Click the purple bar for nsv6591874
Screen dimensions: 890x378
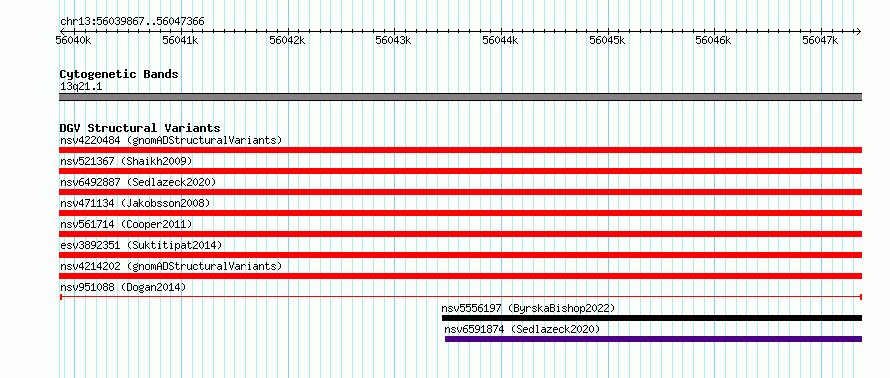[653, 339]
